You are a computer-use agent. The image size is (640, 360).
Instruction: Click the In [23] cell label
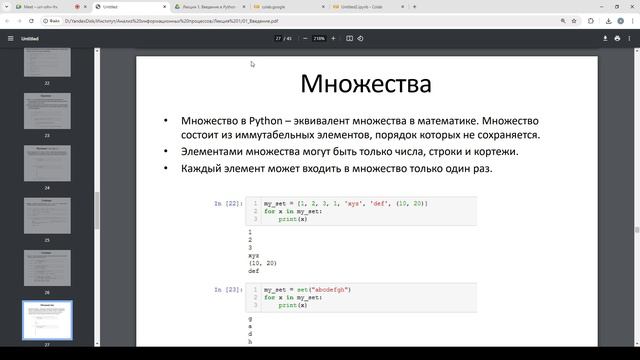(229, 289)
